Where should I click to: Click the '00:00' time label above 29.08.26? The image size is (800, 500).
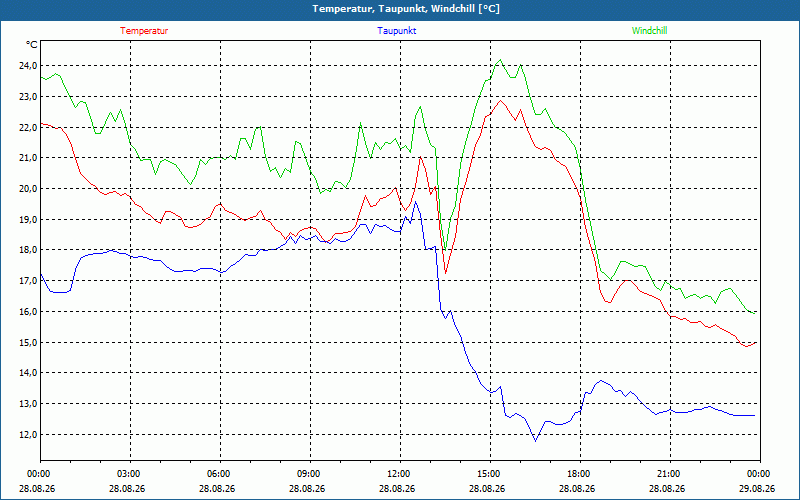758,474
